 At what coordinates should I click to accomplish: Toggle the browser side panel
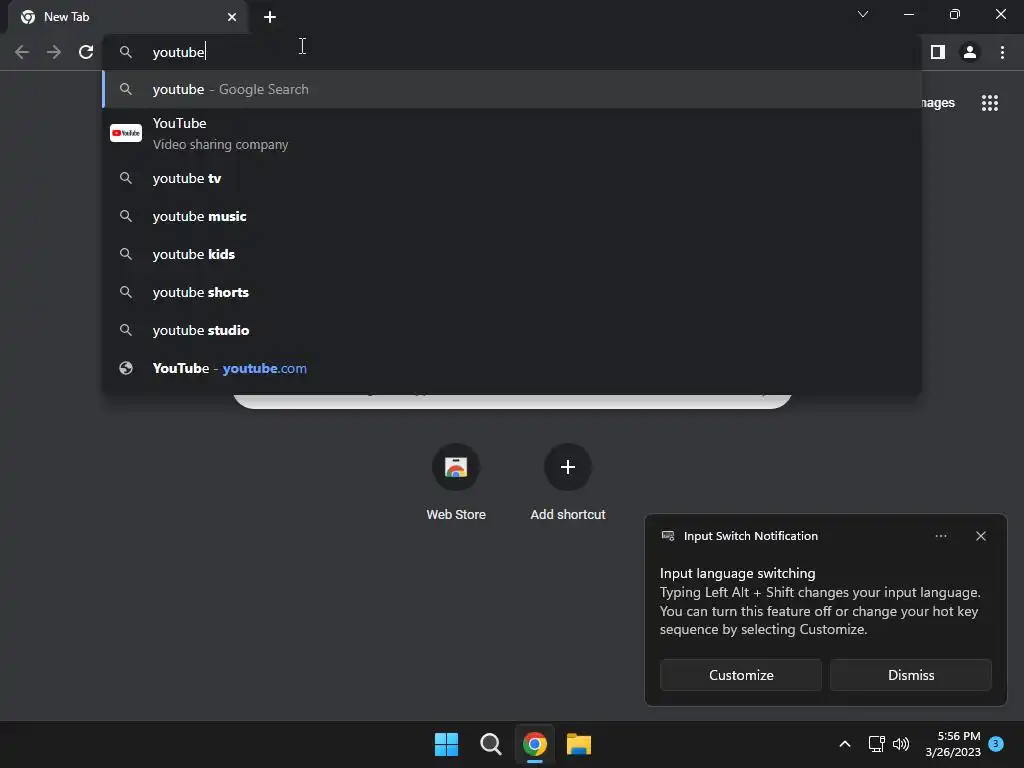(938, 52)
